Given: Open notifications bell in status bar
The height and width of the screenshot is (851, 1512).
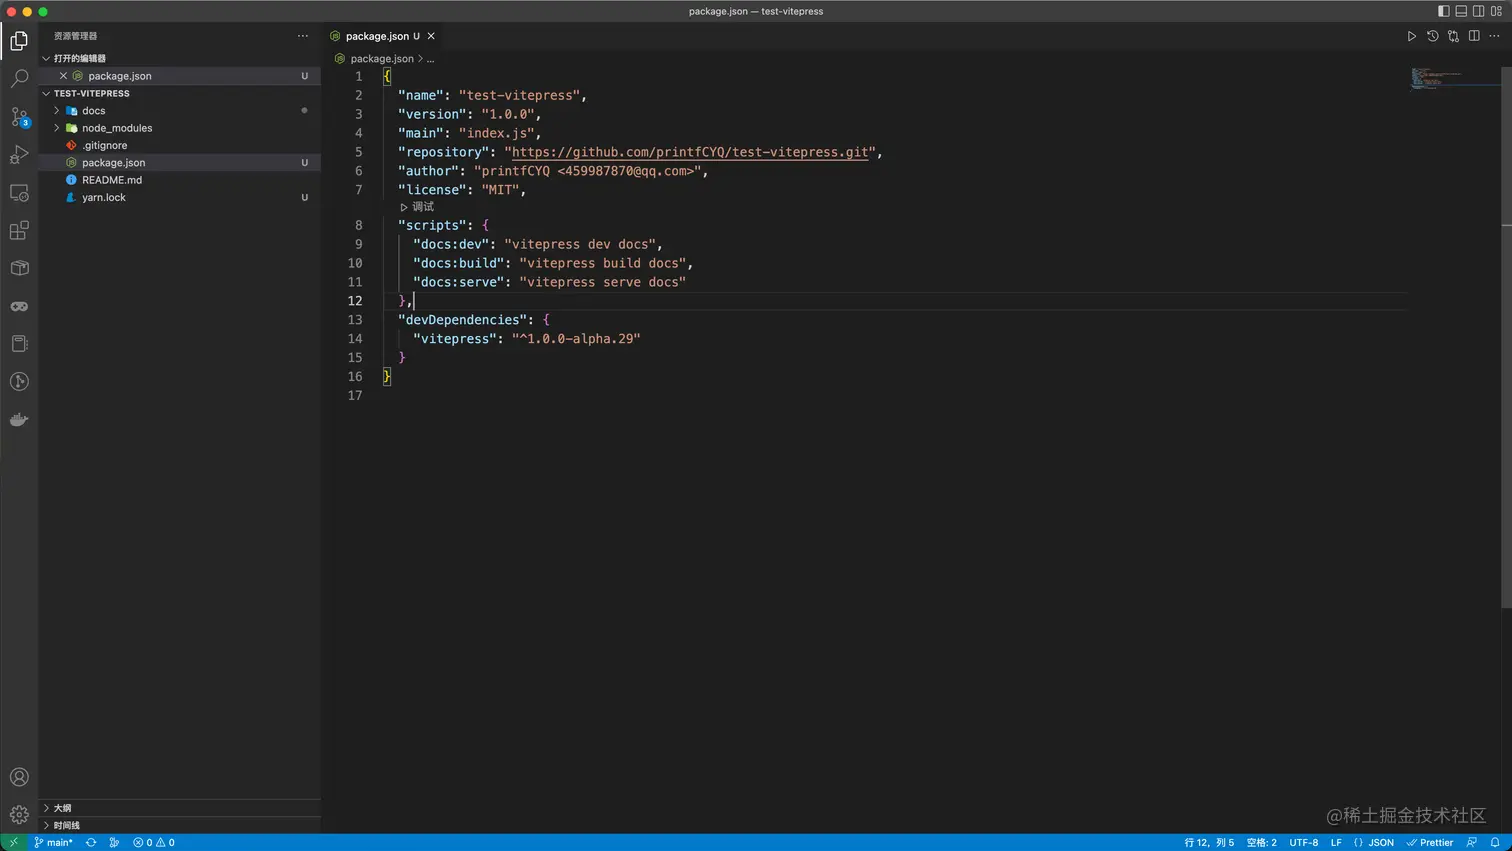Looking at the screenshot, I should pos(1495,842).
